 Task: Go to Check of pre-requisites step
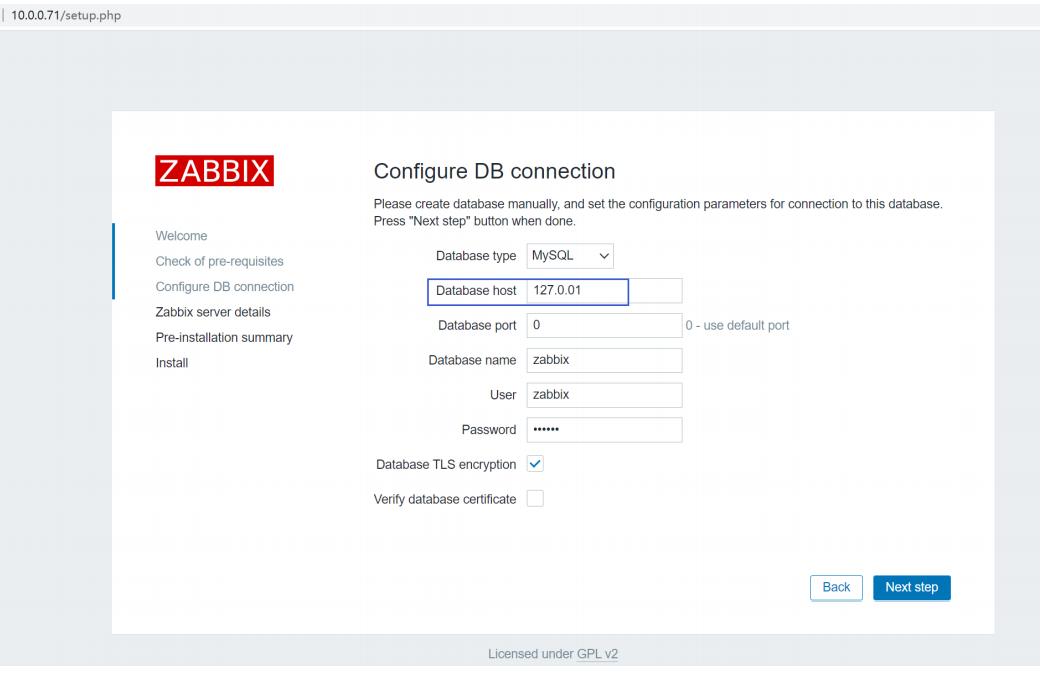pyautogui.click(x=220, y=261)
